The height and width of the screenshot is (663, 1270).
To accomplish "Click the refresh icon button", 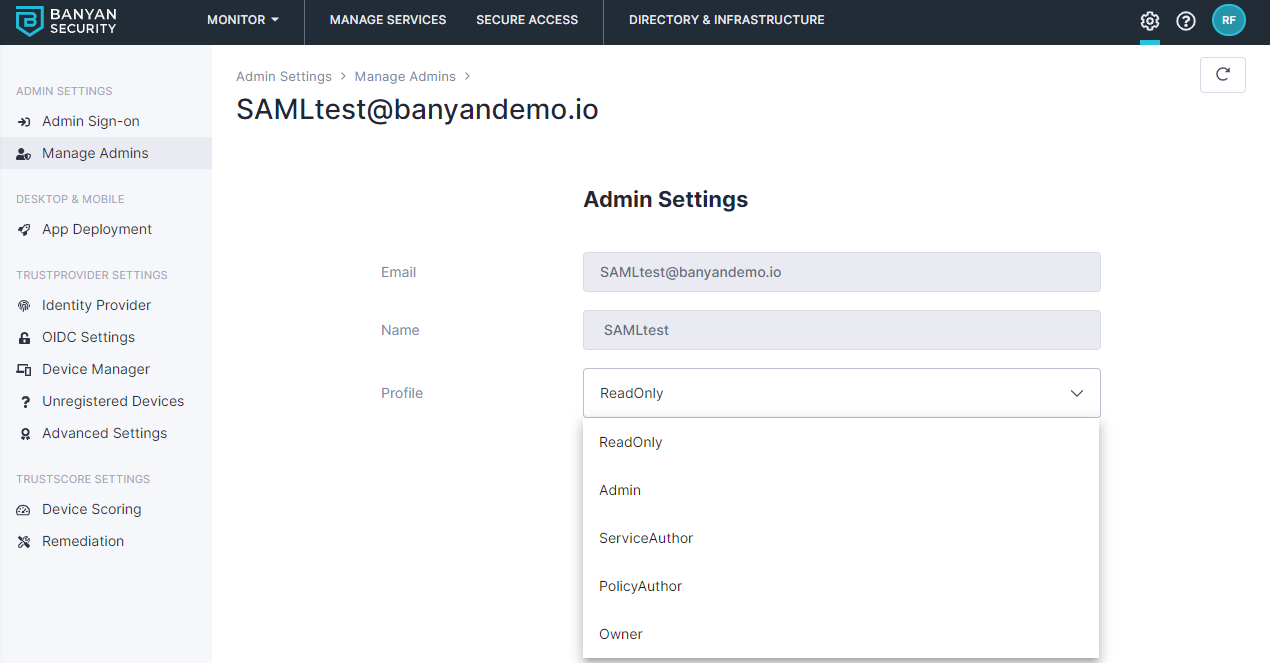I will pos(1222,75).
